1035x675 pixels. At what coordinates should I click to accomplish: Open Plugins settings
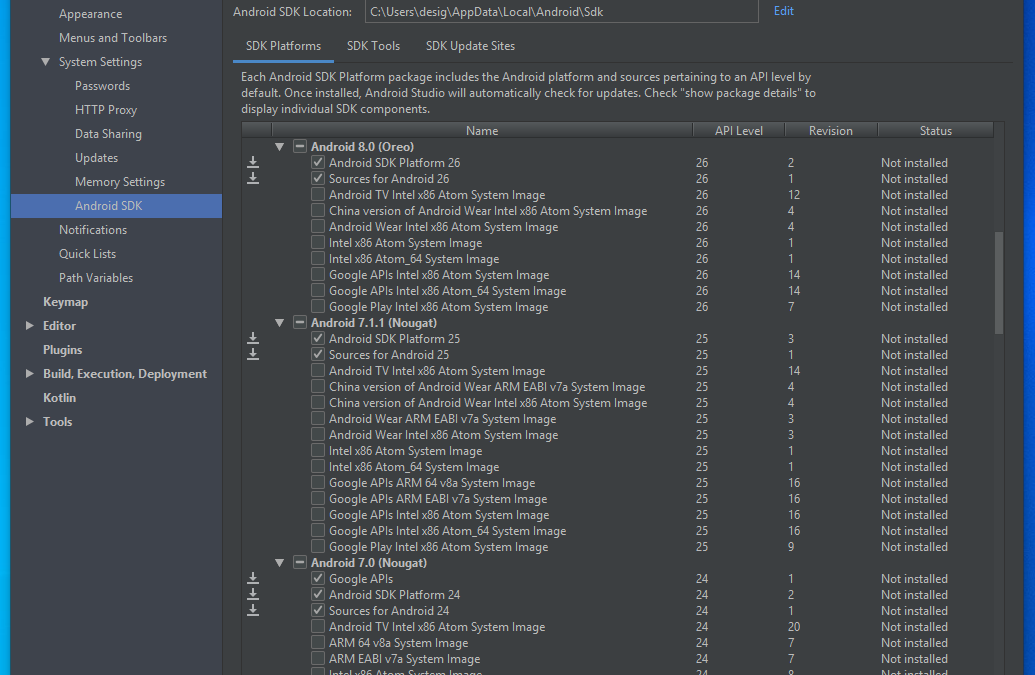[x=63, y=350]
